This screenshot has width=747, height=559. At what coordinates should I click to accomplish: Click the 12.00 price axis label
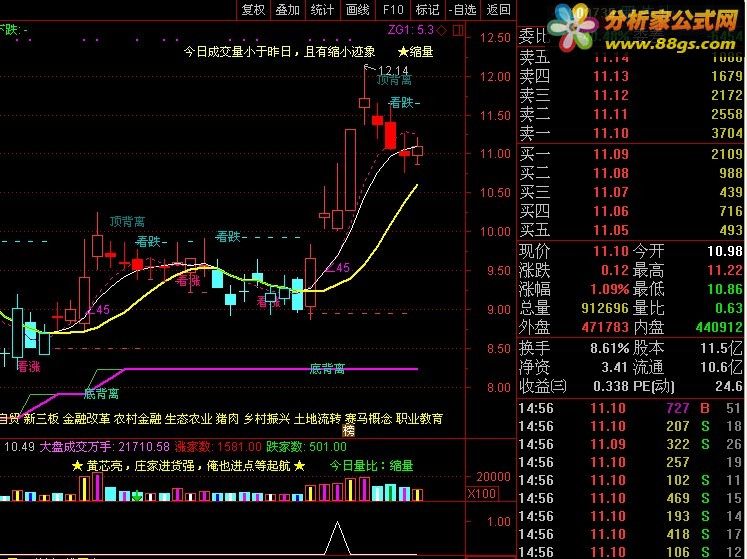pyautogui.click(x=495, y=76)
